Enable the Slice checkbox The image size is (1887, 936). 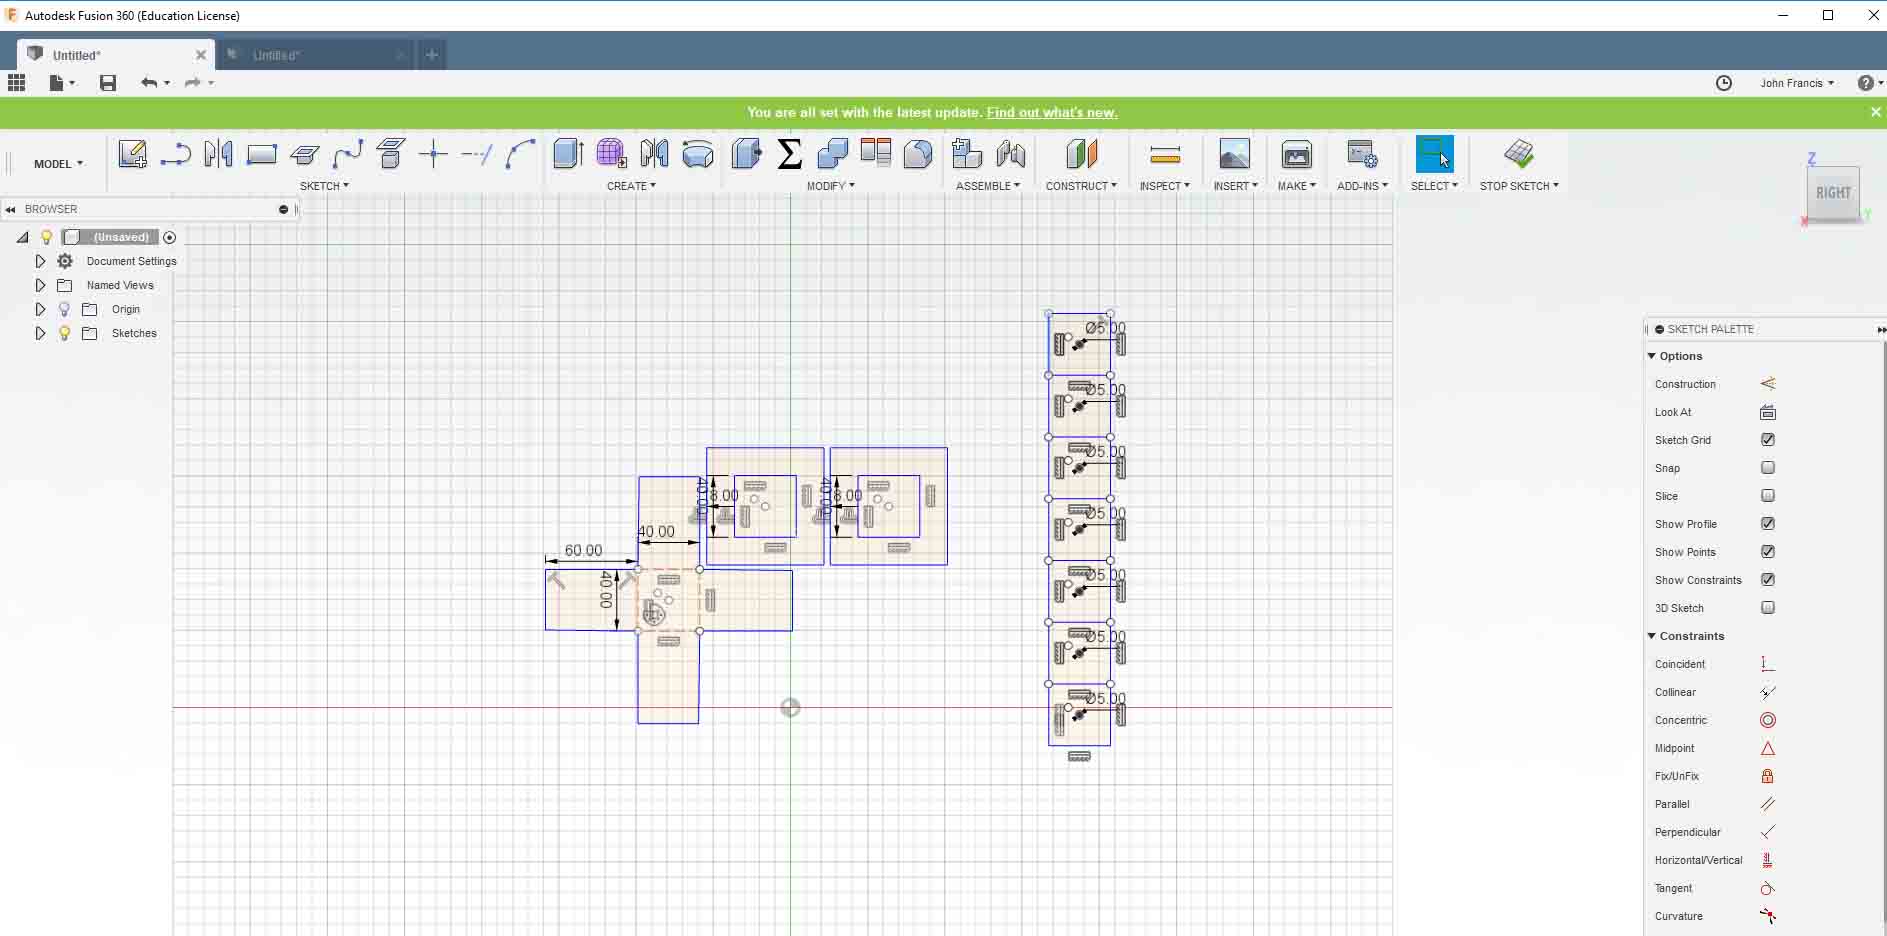click(1768, 496)
